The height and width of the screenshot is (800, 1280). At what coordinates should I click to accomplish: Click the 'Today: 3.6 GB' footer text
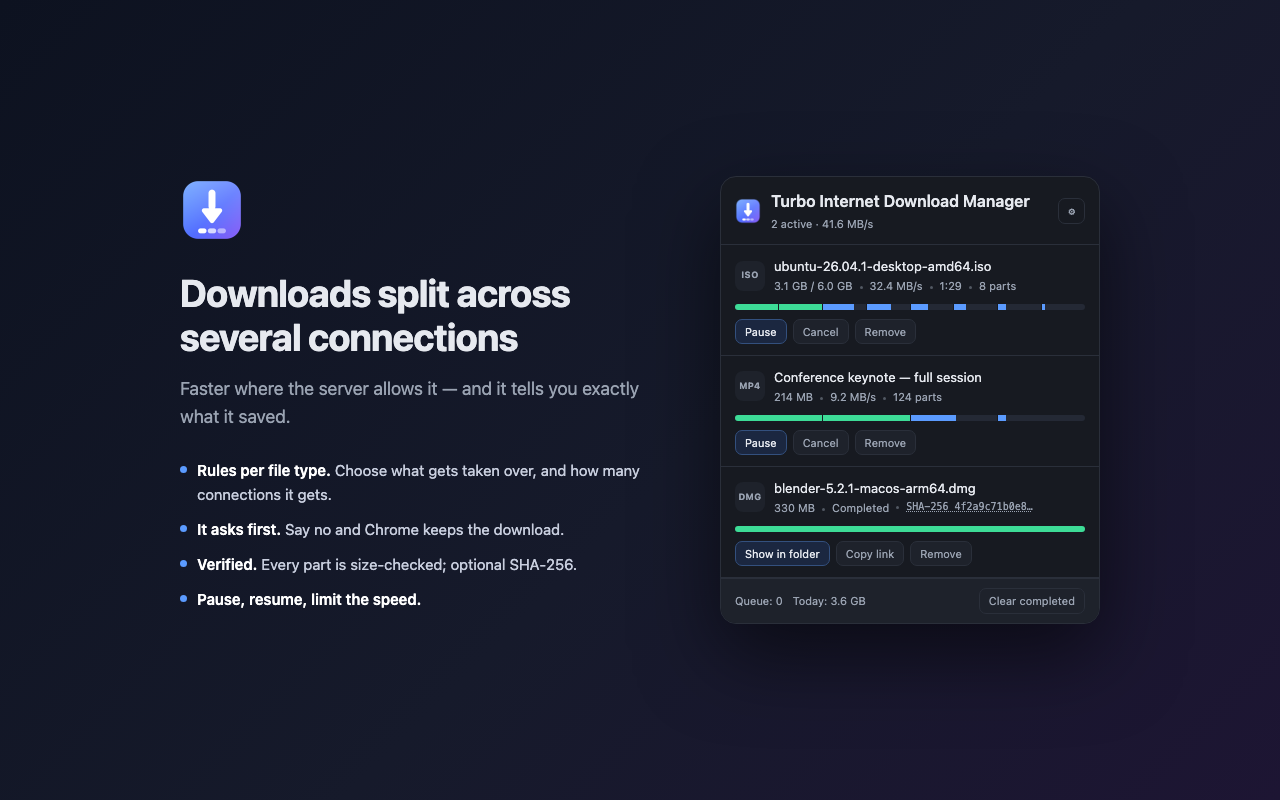(829, 601)
